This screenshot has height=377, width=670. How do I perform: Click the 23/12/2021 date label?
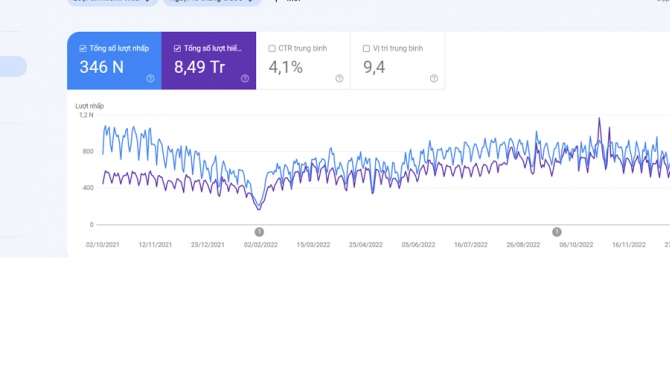coord(208,245)
